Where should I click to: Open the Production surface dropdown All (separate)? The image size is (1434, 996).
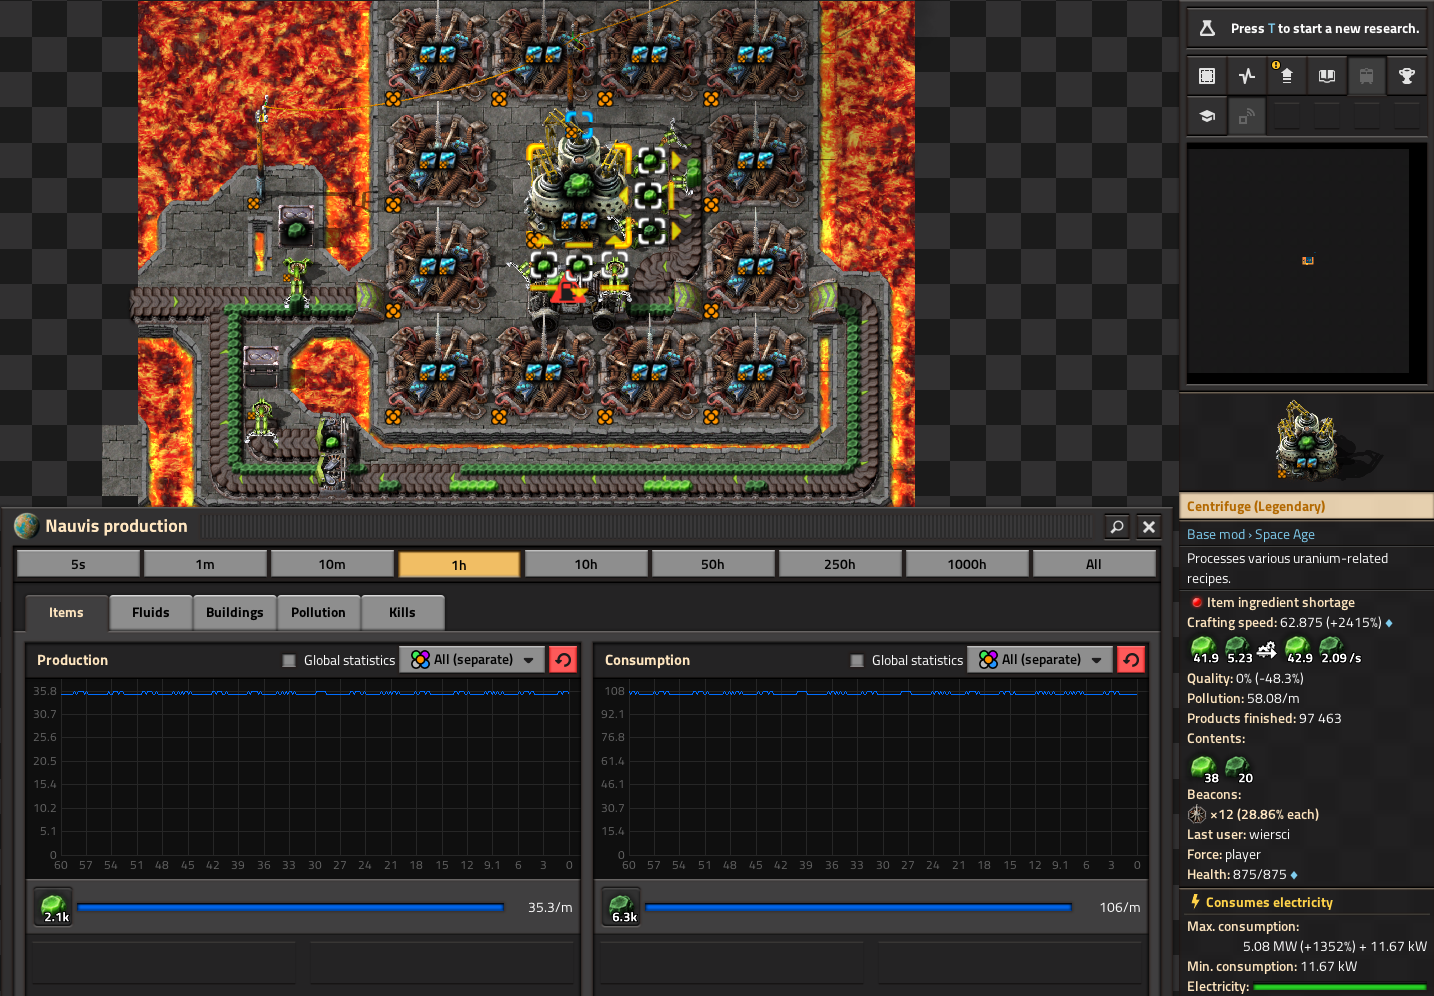tap(471, 659)
